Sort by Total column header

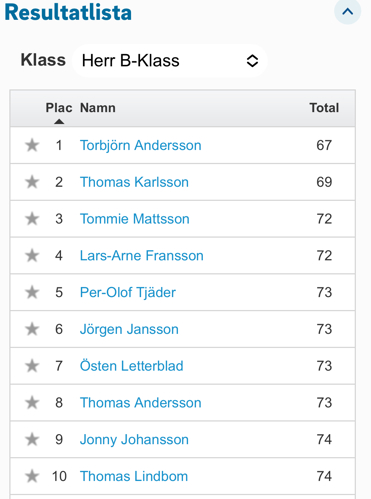coord(324,108)
